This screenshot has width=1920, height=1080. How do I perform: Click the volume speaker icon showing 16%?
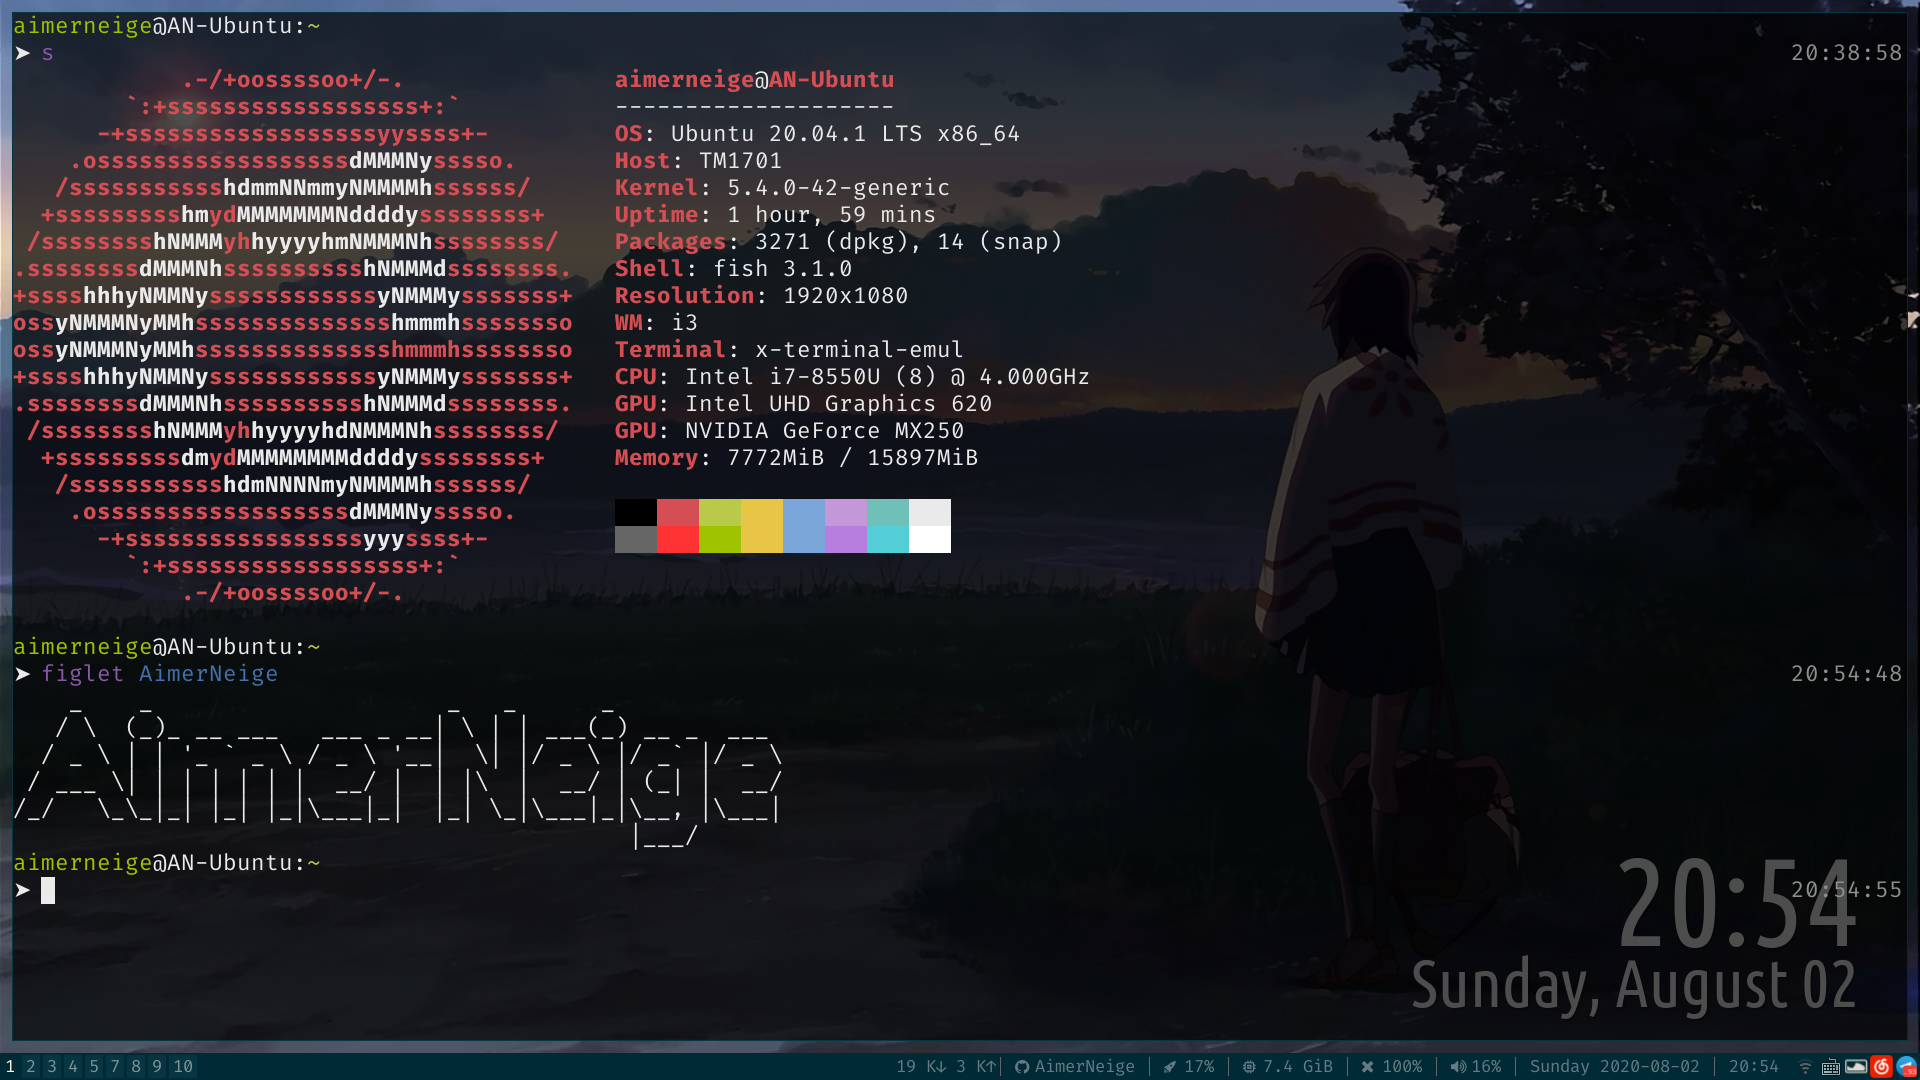1458,1067
